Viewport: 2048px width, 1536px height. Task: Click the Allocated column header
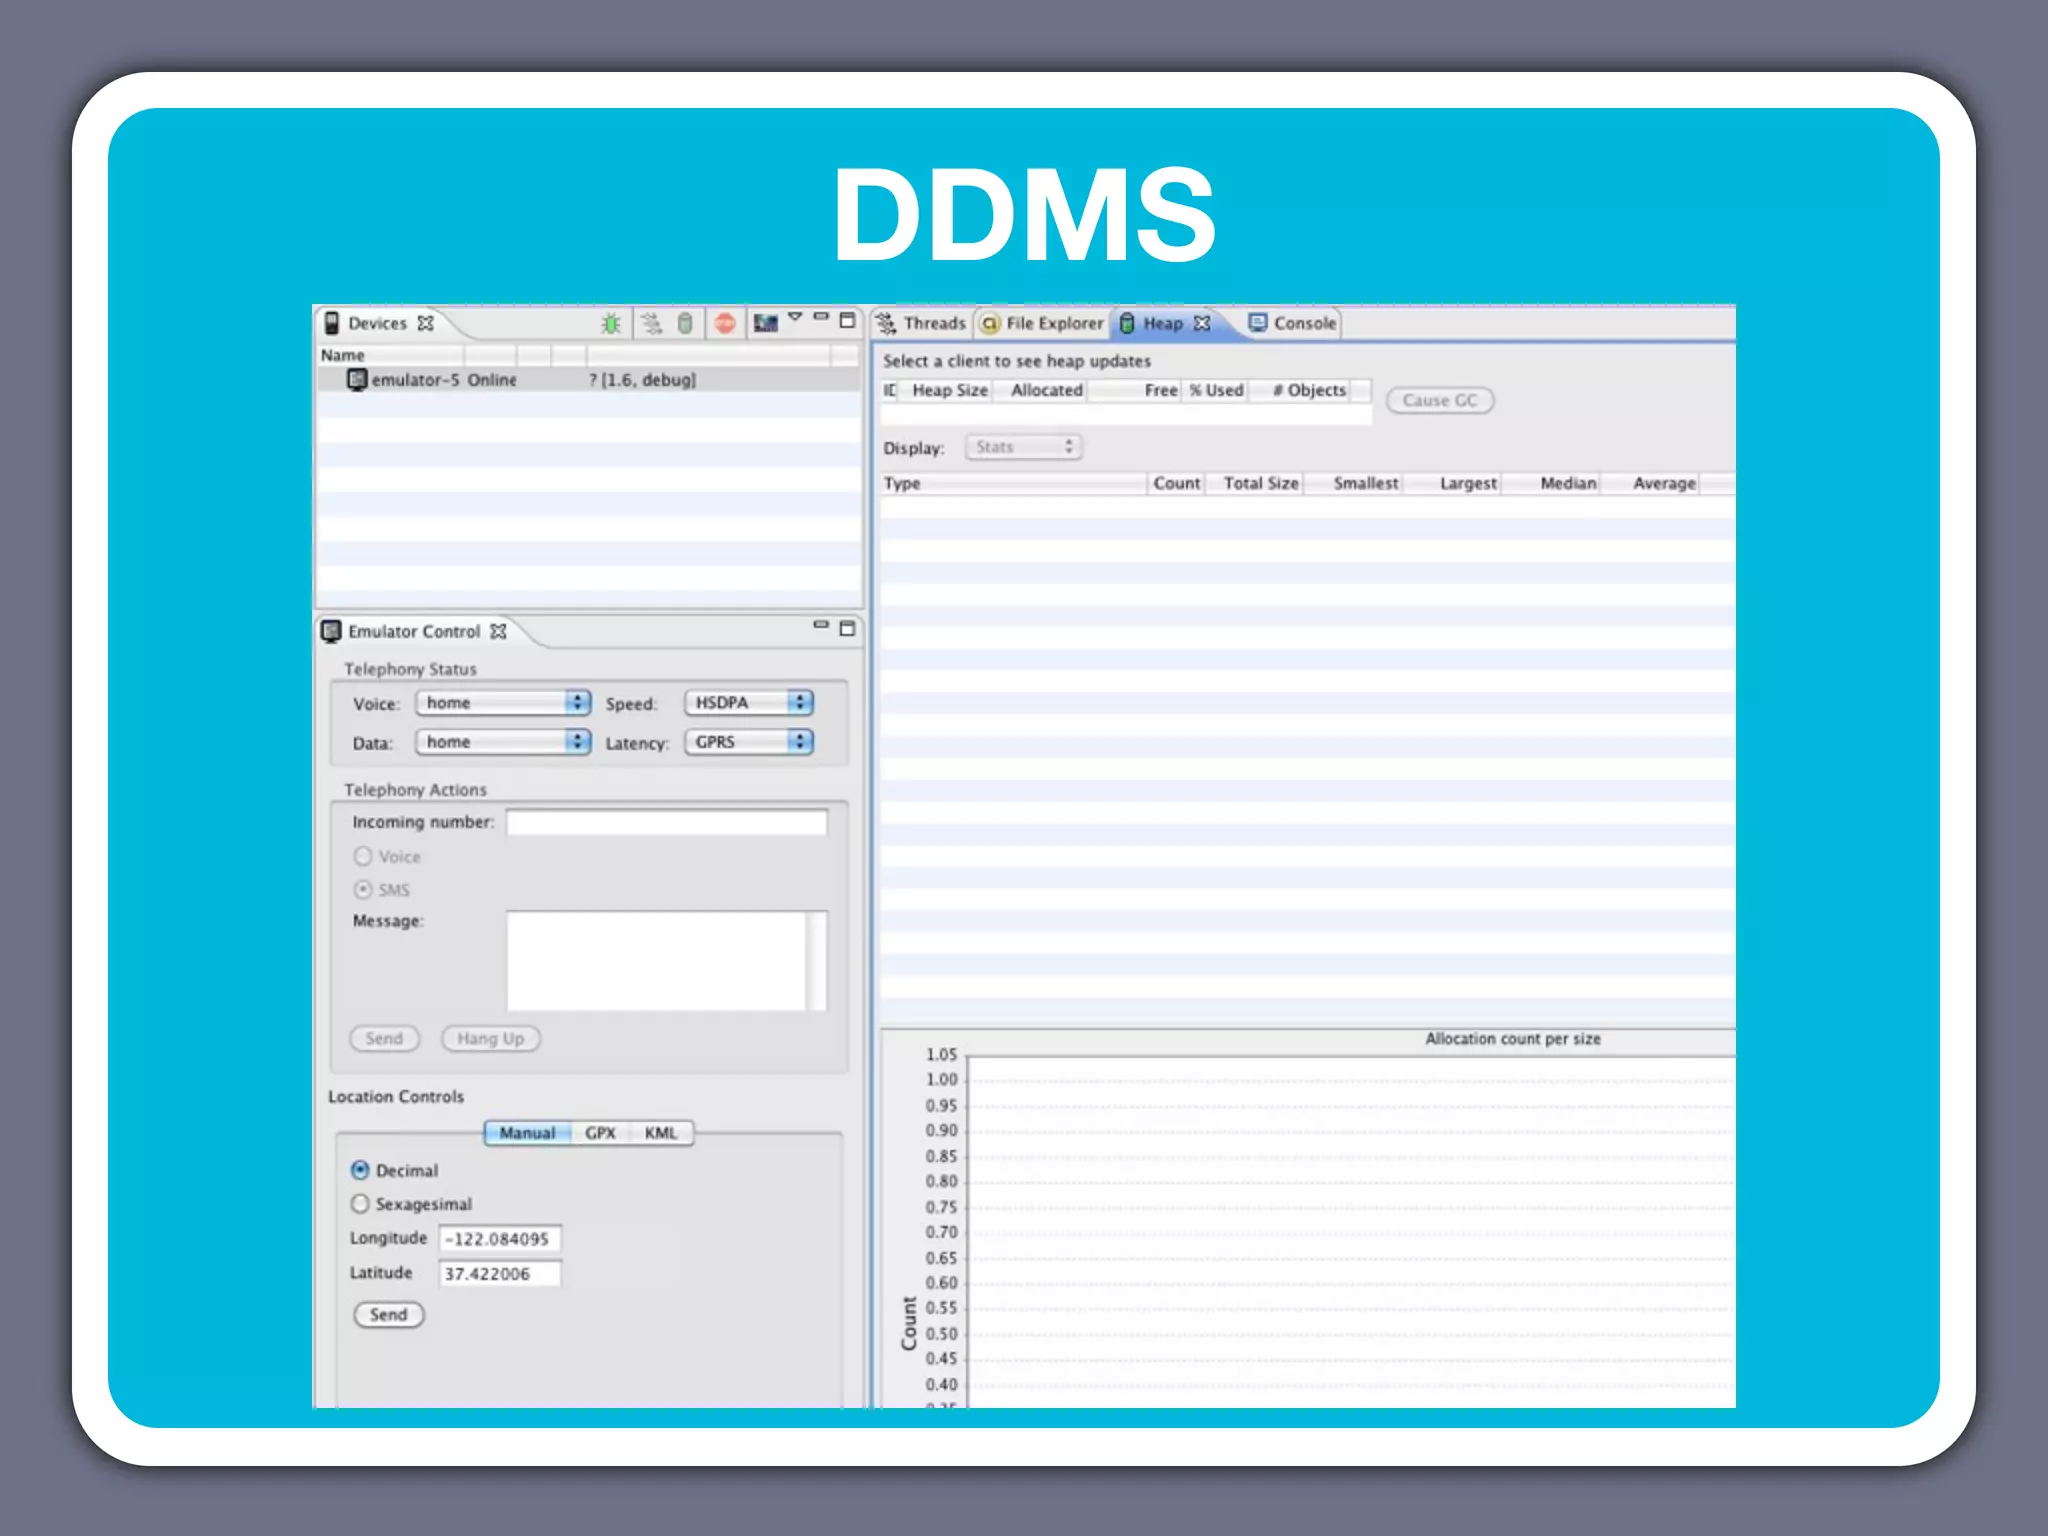(1041, 390)
